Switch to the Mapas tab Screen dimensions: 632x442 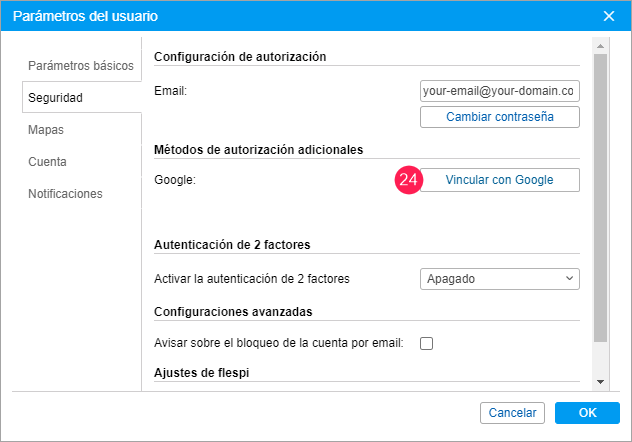47,130
